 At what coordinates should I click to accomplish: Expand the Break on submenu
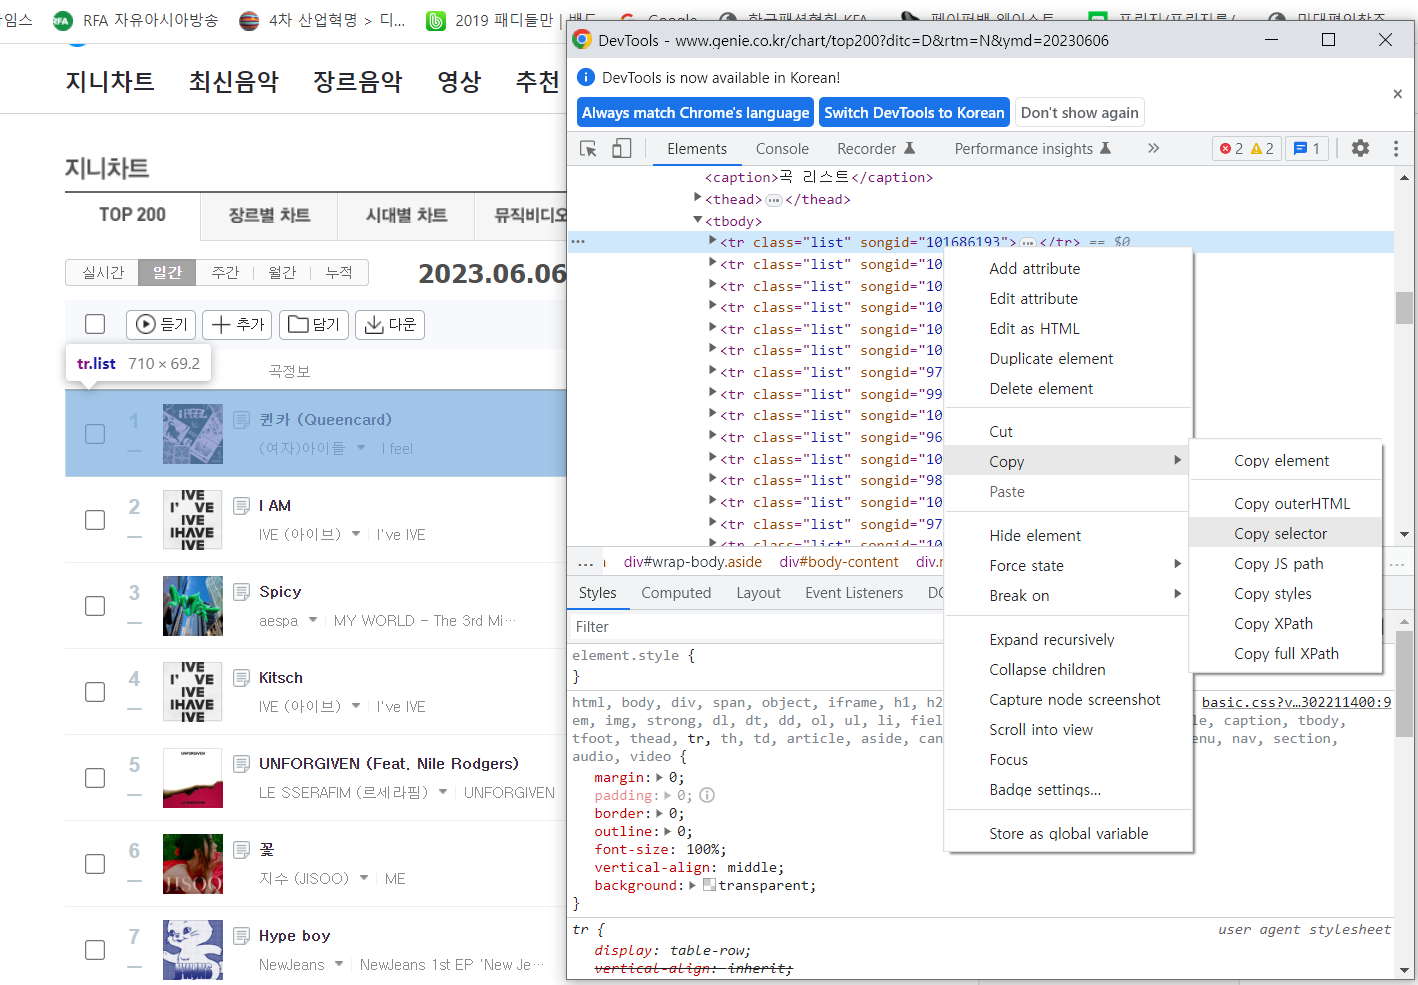(x=1177, y=594)
